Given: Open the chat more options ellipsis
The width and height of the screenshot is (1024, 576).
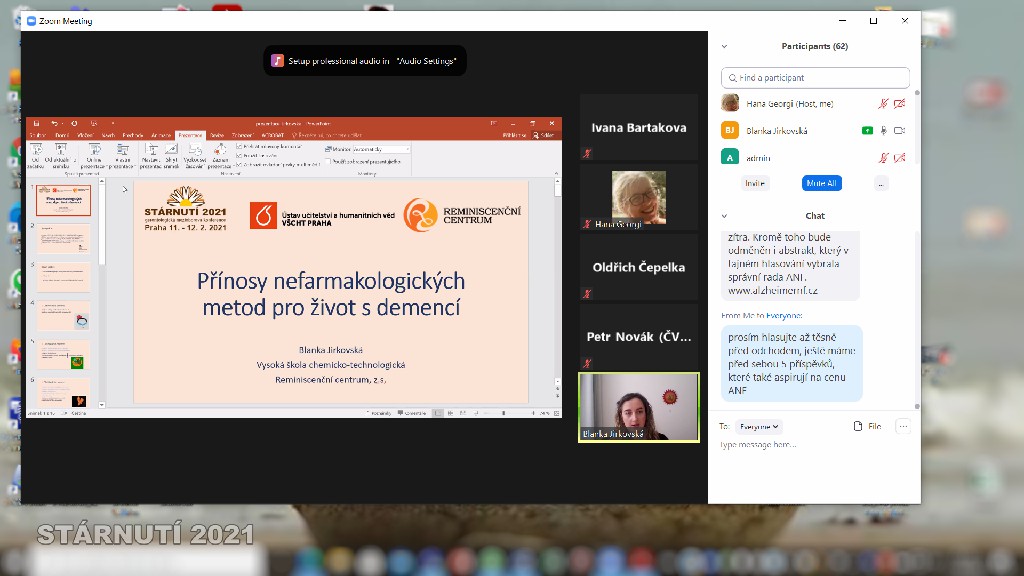Looking at the screenshot, I should click(903, 426).
